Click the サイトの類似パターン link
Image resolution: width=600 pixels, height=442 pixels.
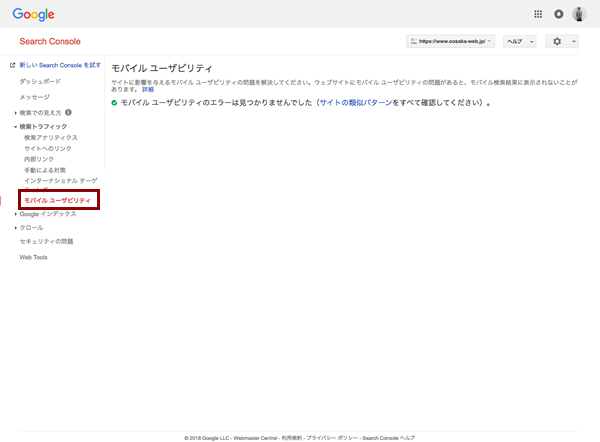click(355, 103)
